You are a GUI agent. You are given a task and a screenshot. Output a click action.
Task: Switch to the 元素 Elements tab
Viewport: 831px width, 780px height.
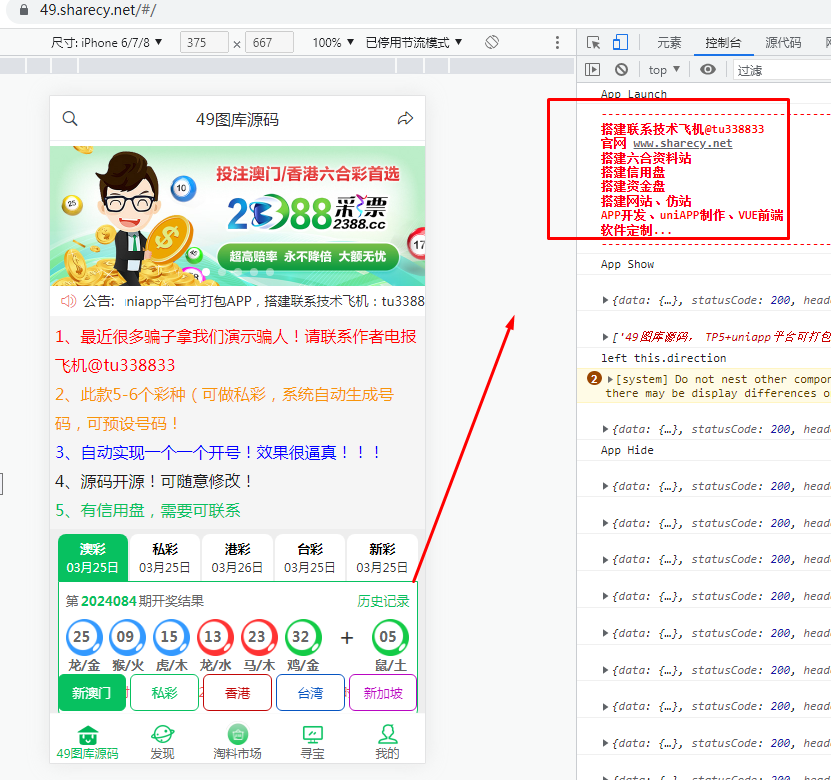tap(669, 42)
